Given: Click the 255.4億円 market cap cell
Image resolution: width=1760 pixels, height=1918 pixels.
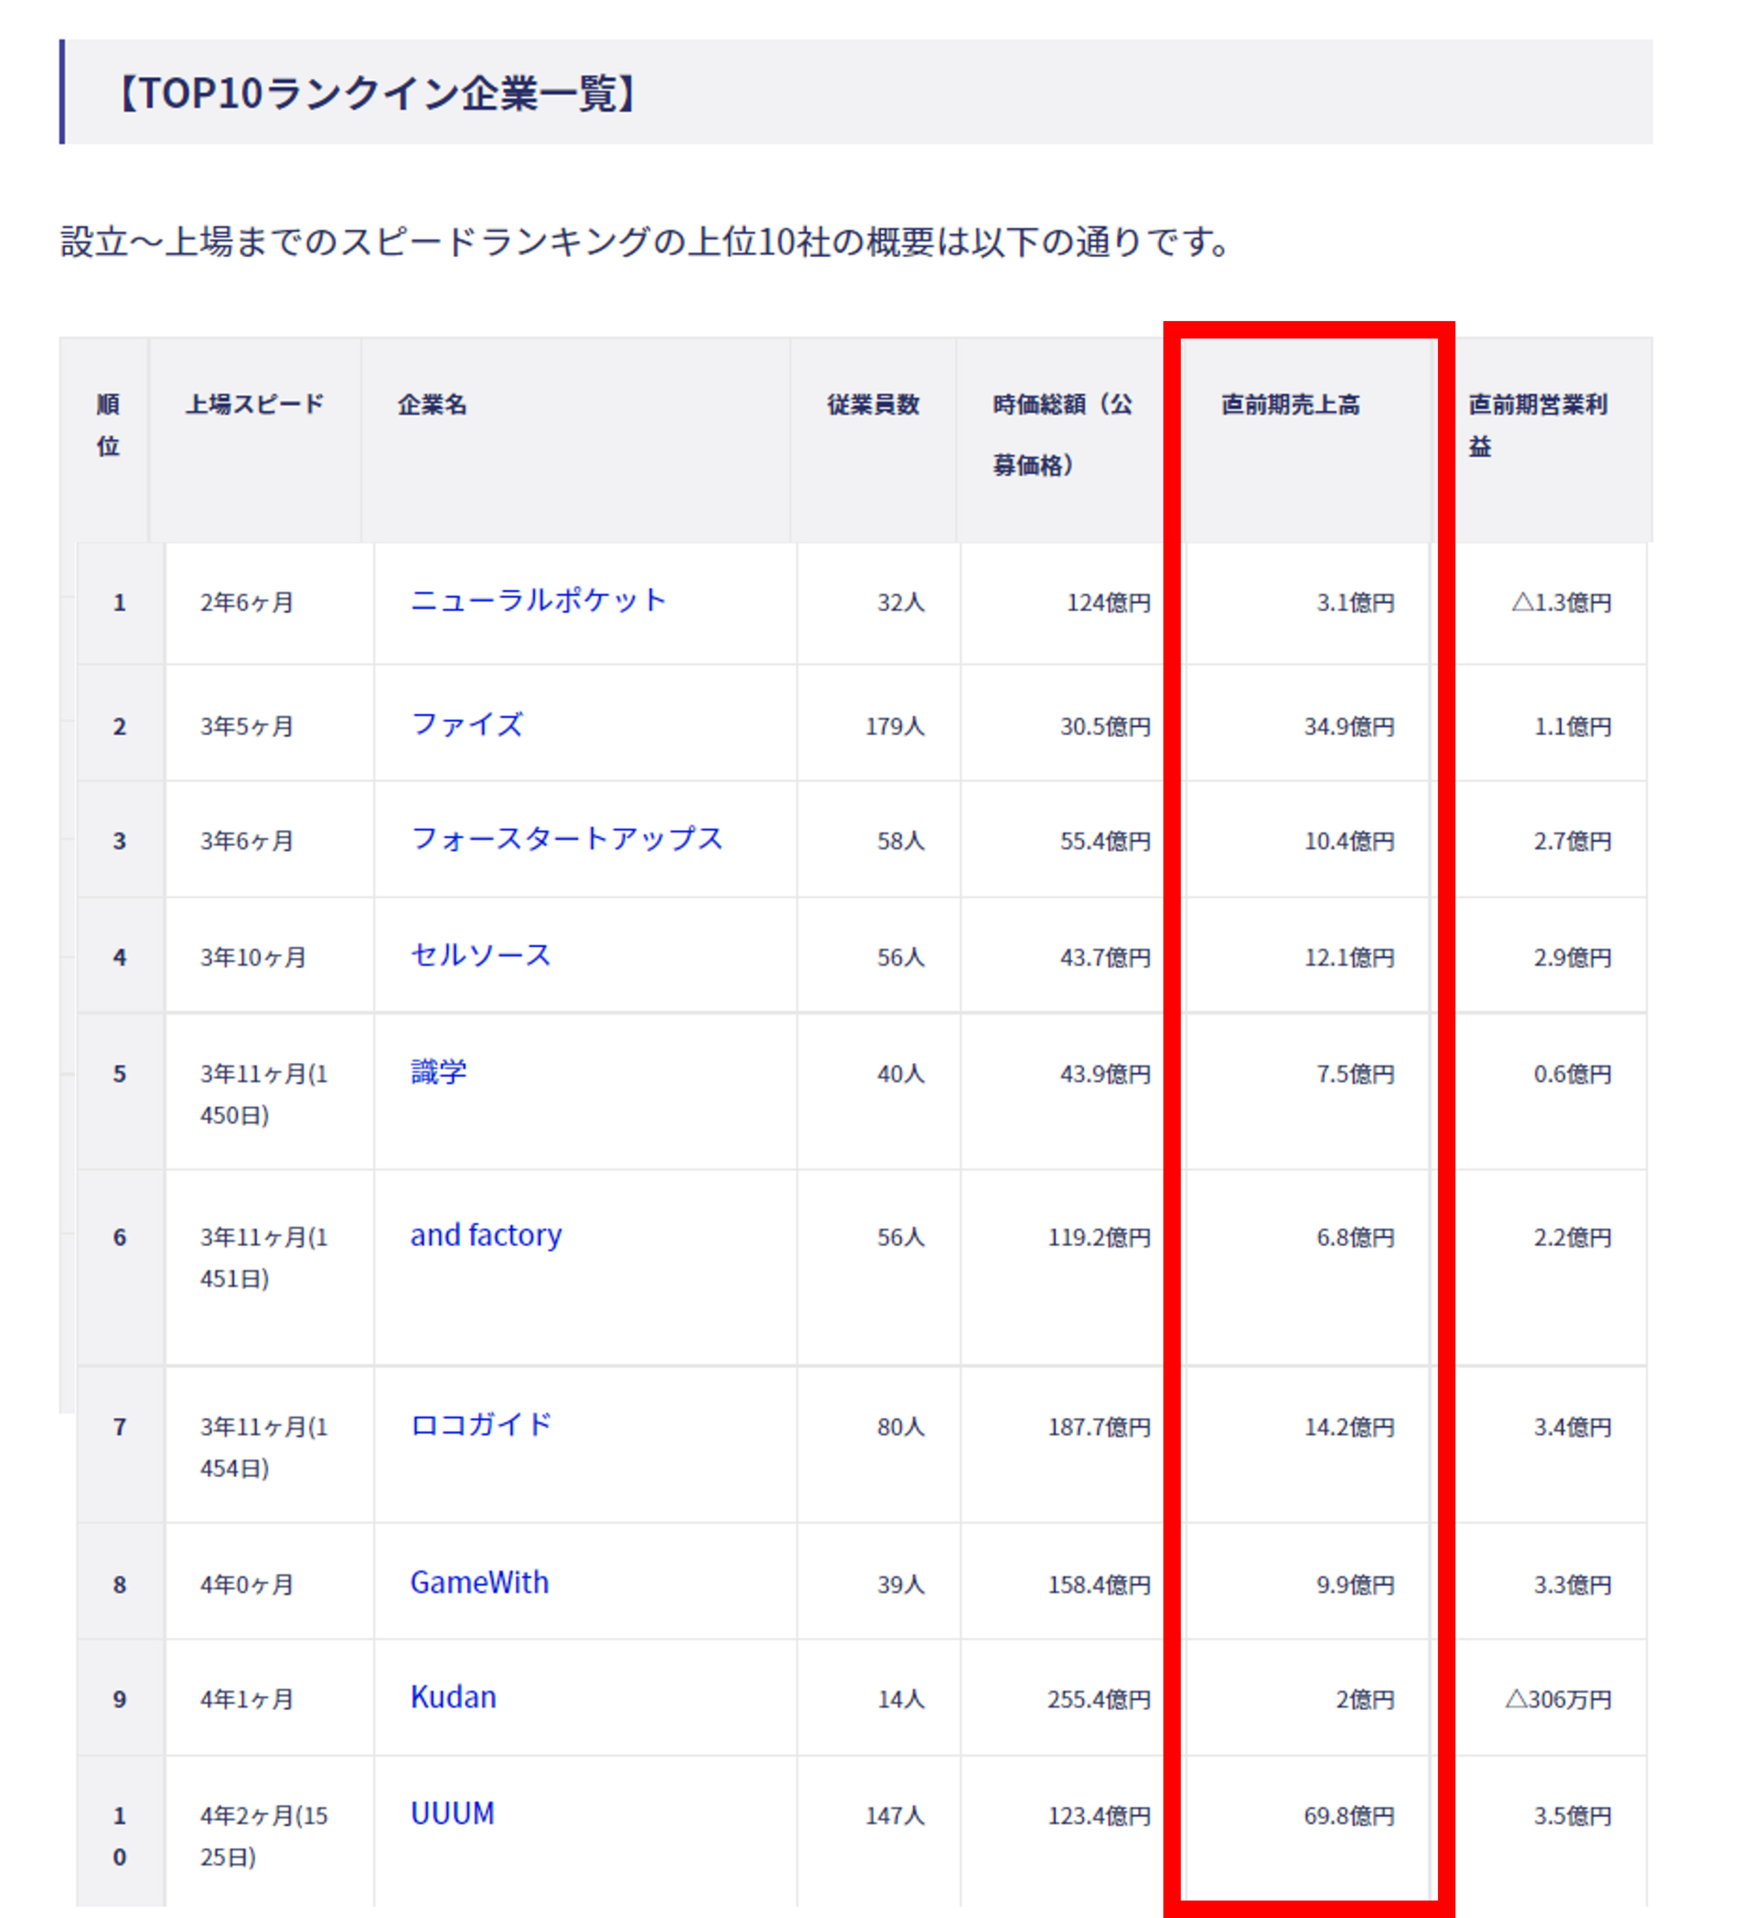Looking at the screenshot, I should (1098, 1700).
